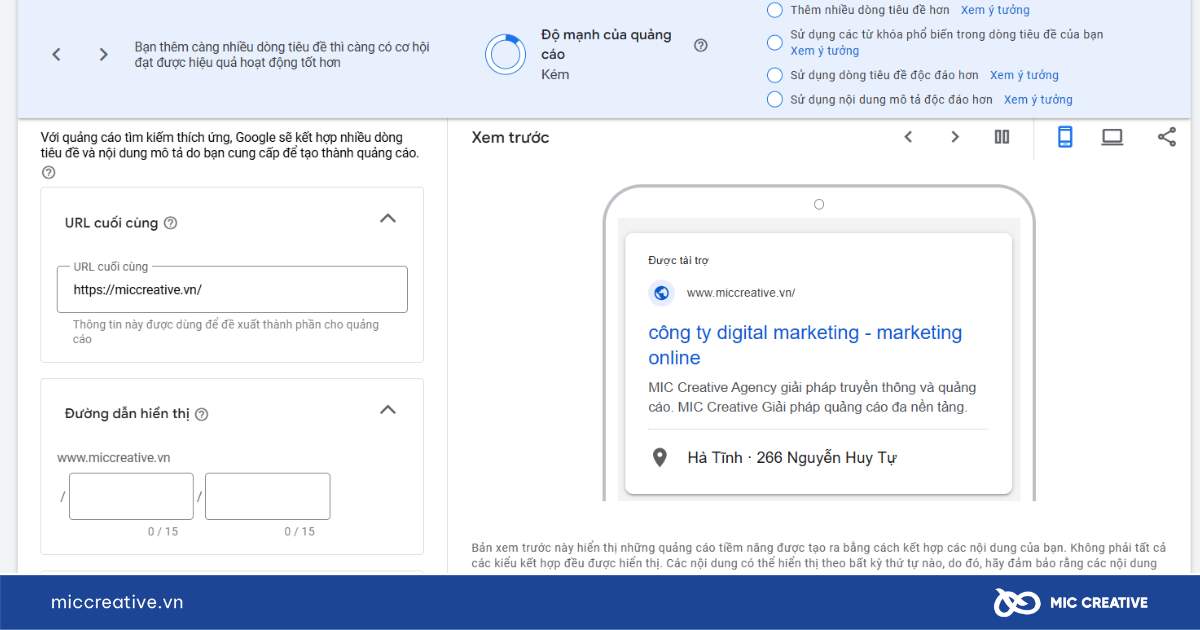Show the next ad preview
This screenshot has height=630, width=1200.
point(955,137)
